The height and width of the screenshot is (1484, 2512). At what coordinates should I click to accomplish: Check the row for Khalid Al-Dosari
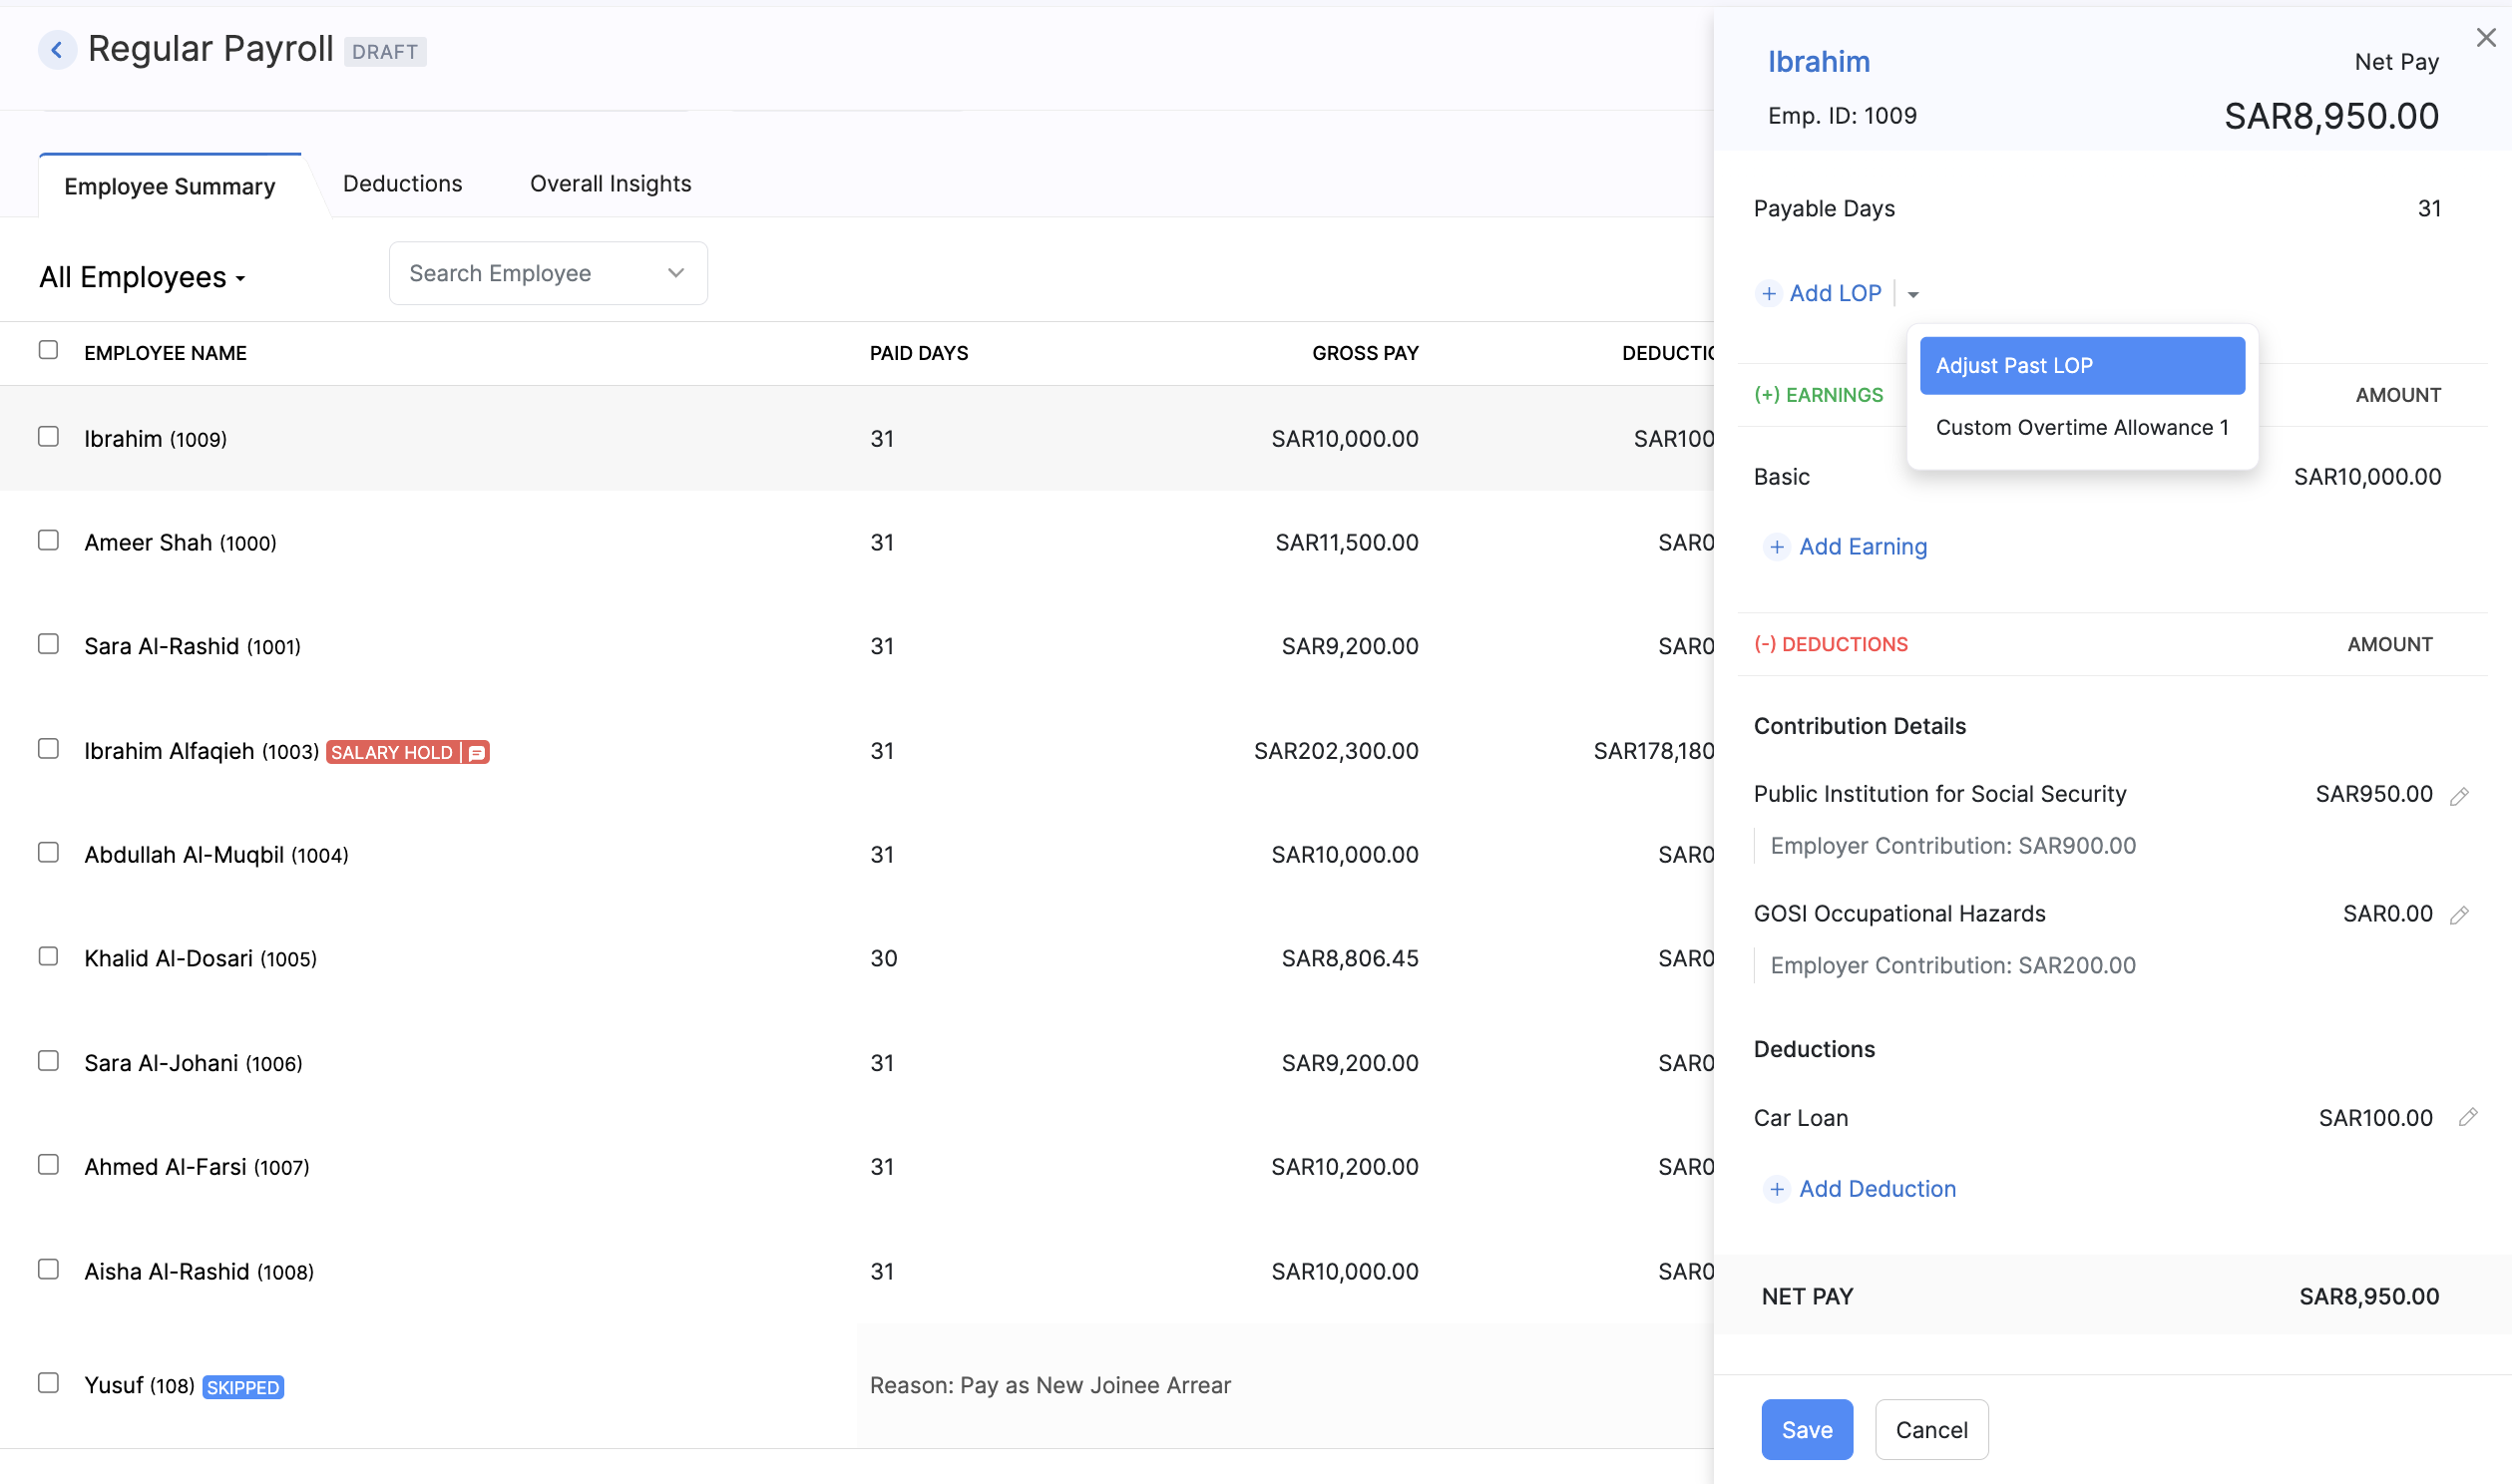(x=49, y=956)
